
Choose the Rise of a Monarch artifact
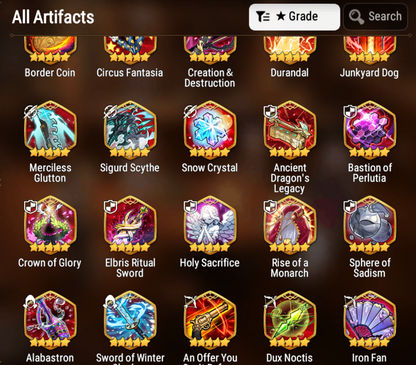point(290,225)
